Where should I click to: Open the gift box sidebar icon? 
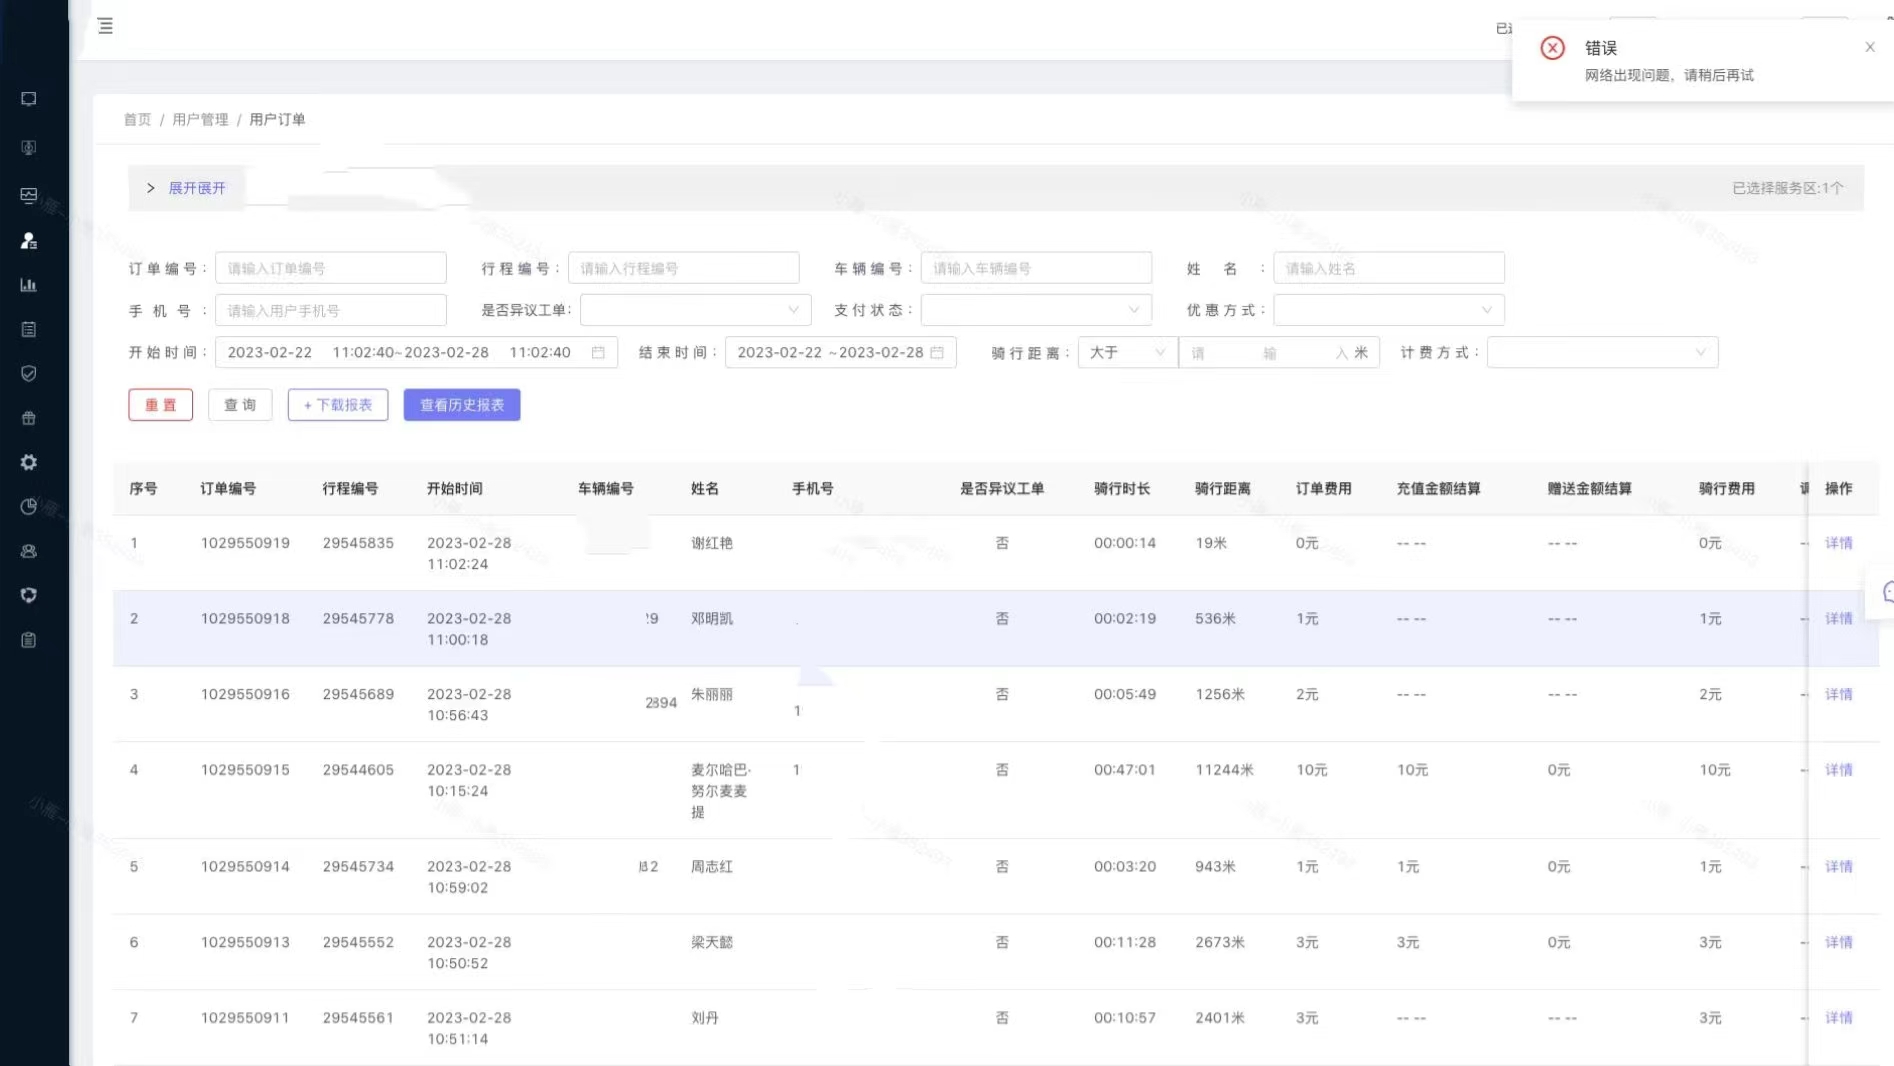(29, 418)
